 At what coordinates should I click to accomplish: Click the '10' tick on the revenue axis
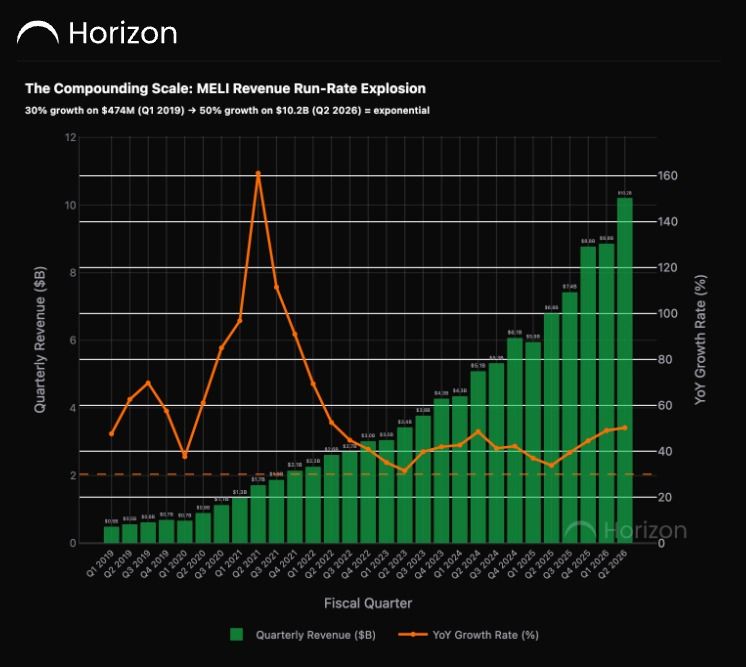pos(70,205)
